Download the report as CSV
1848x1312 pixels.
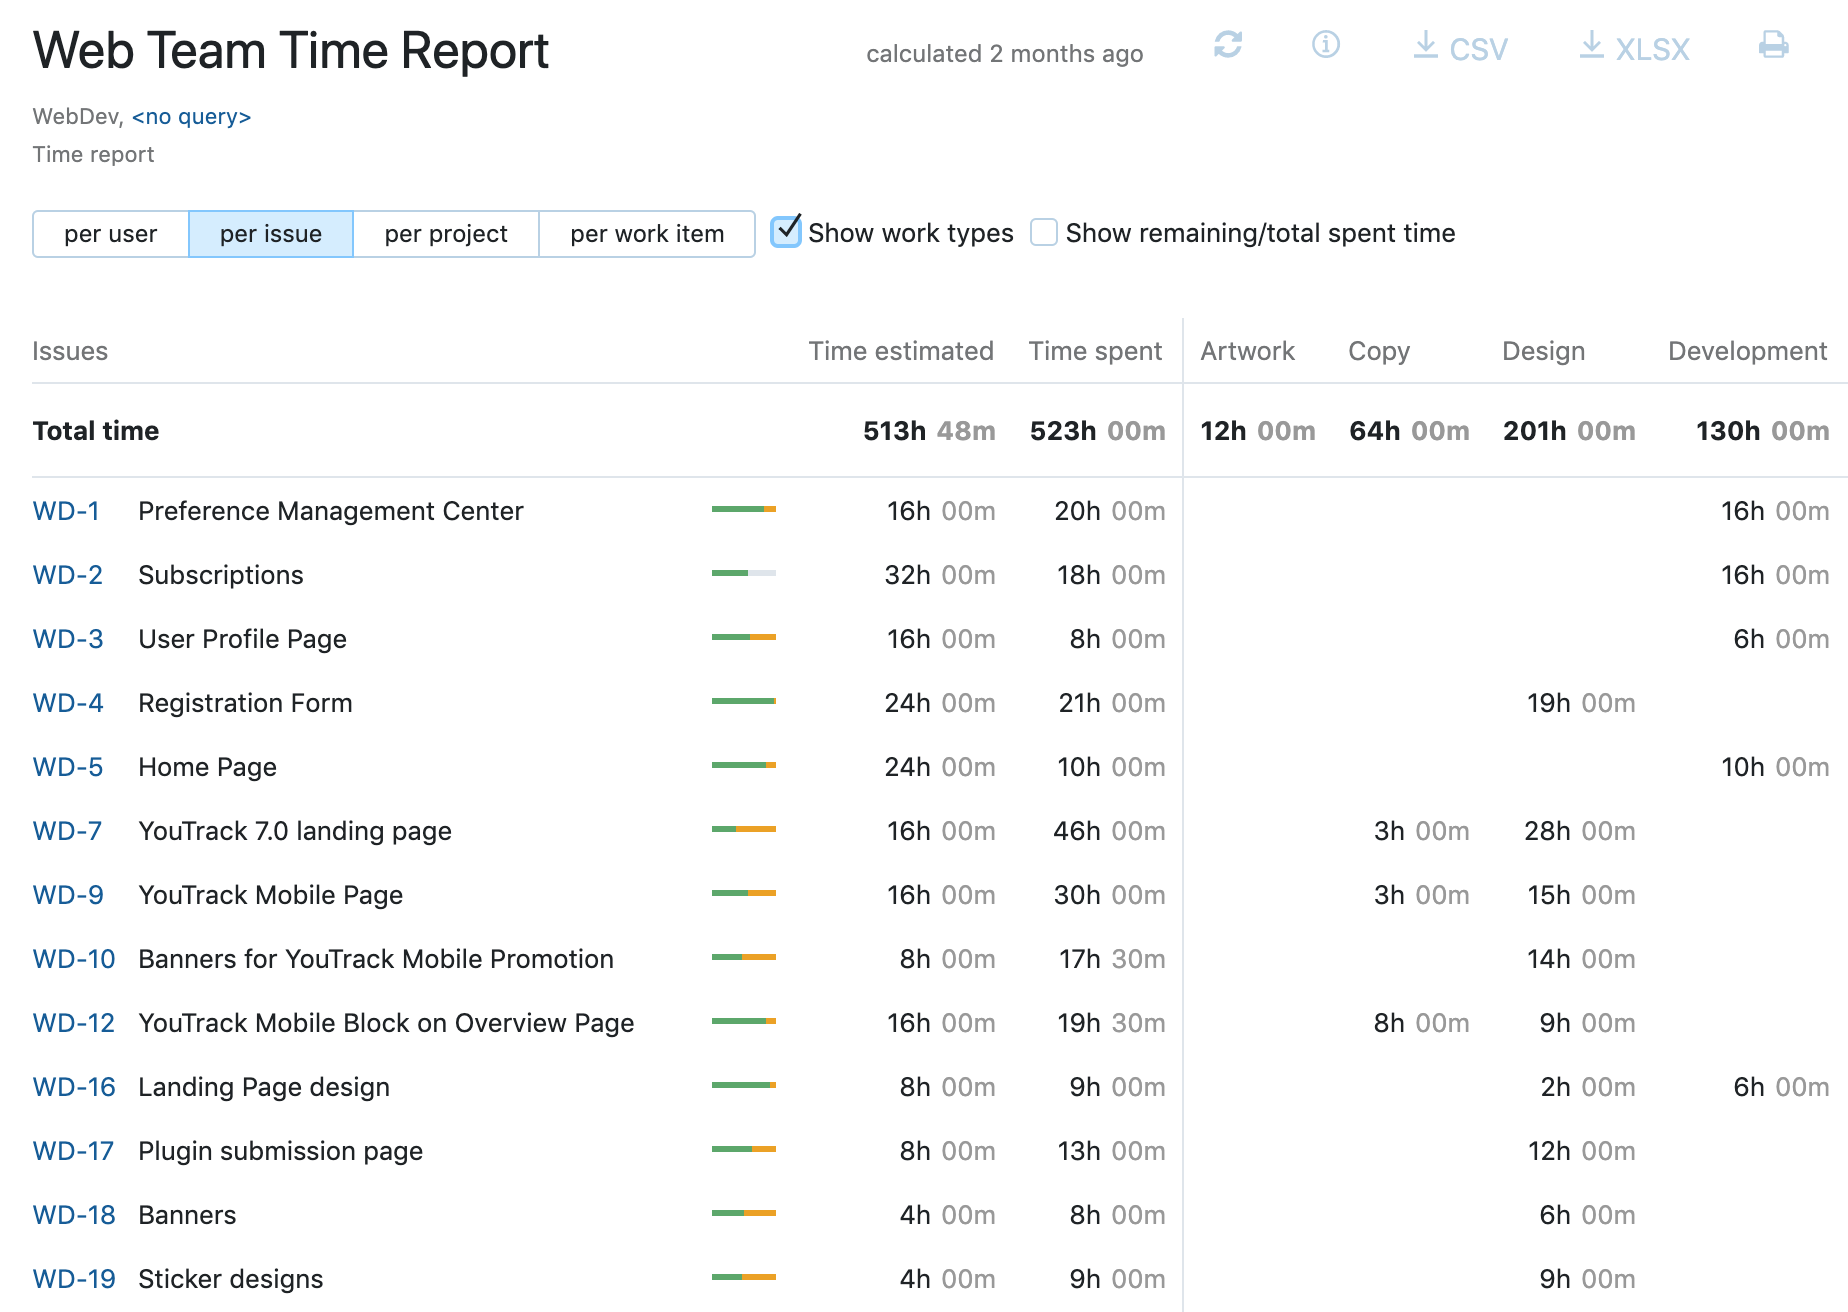click(x=1460, y=48)
